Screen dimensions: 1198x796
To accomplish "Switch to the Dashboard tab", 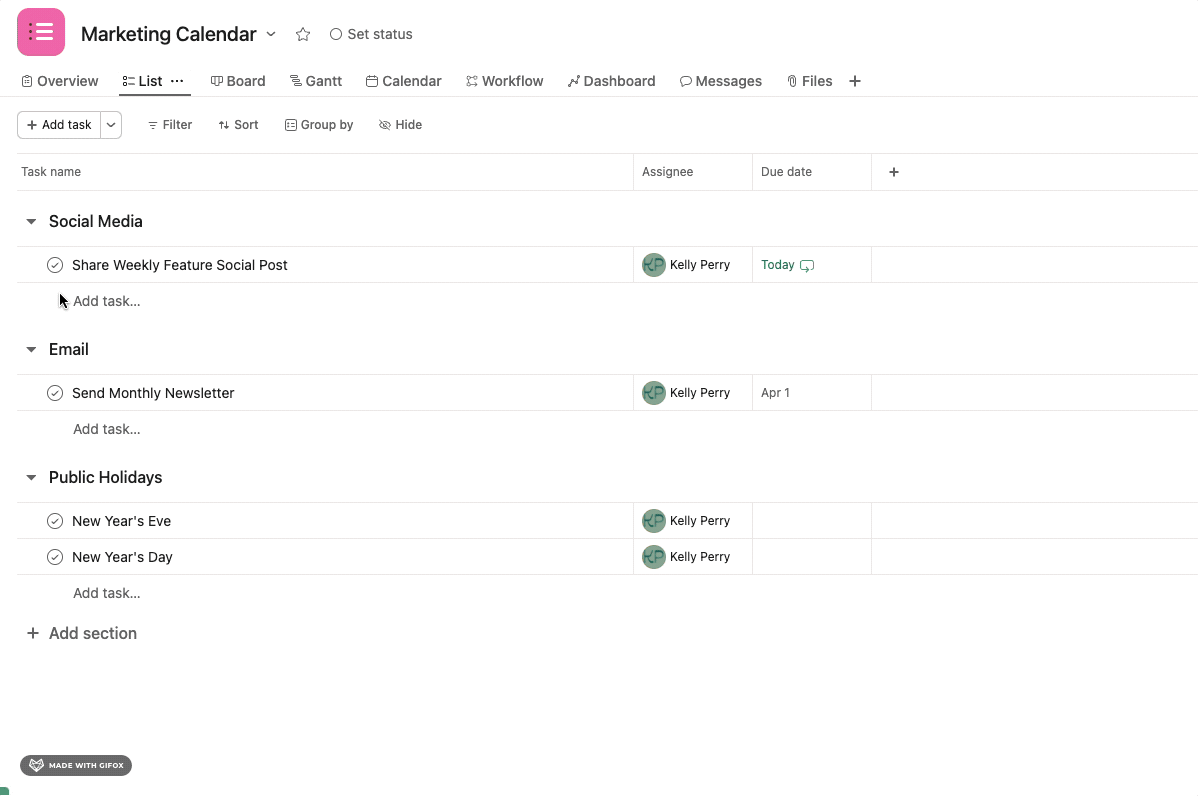I will coord(611,81).
